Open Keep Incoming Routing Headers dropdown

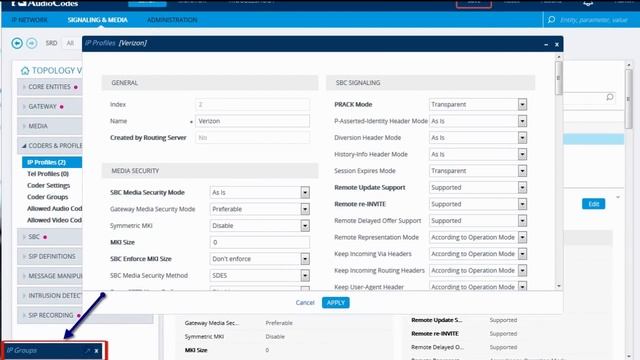(522, 271)
